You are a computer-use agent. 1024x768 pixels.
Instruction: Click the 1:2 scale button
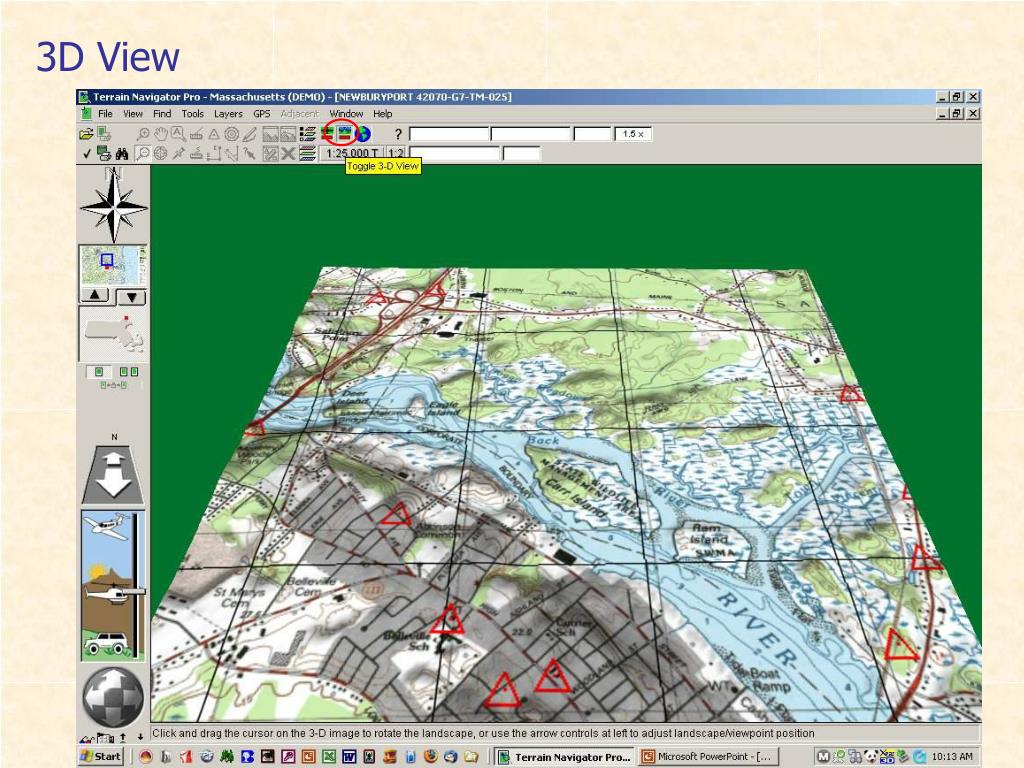point(396,153)
